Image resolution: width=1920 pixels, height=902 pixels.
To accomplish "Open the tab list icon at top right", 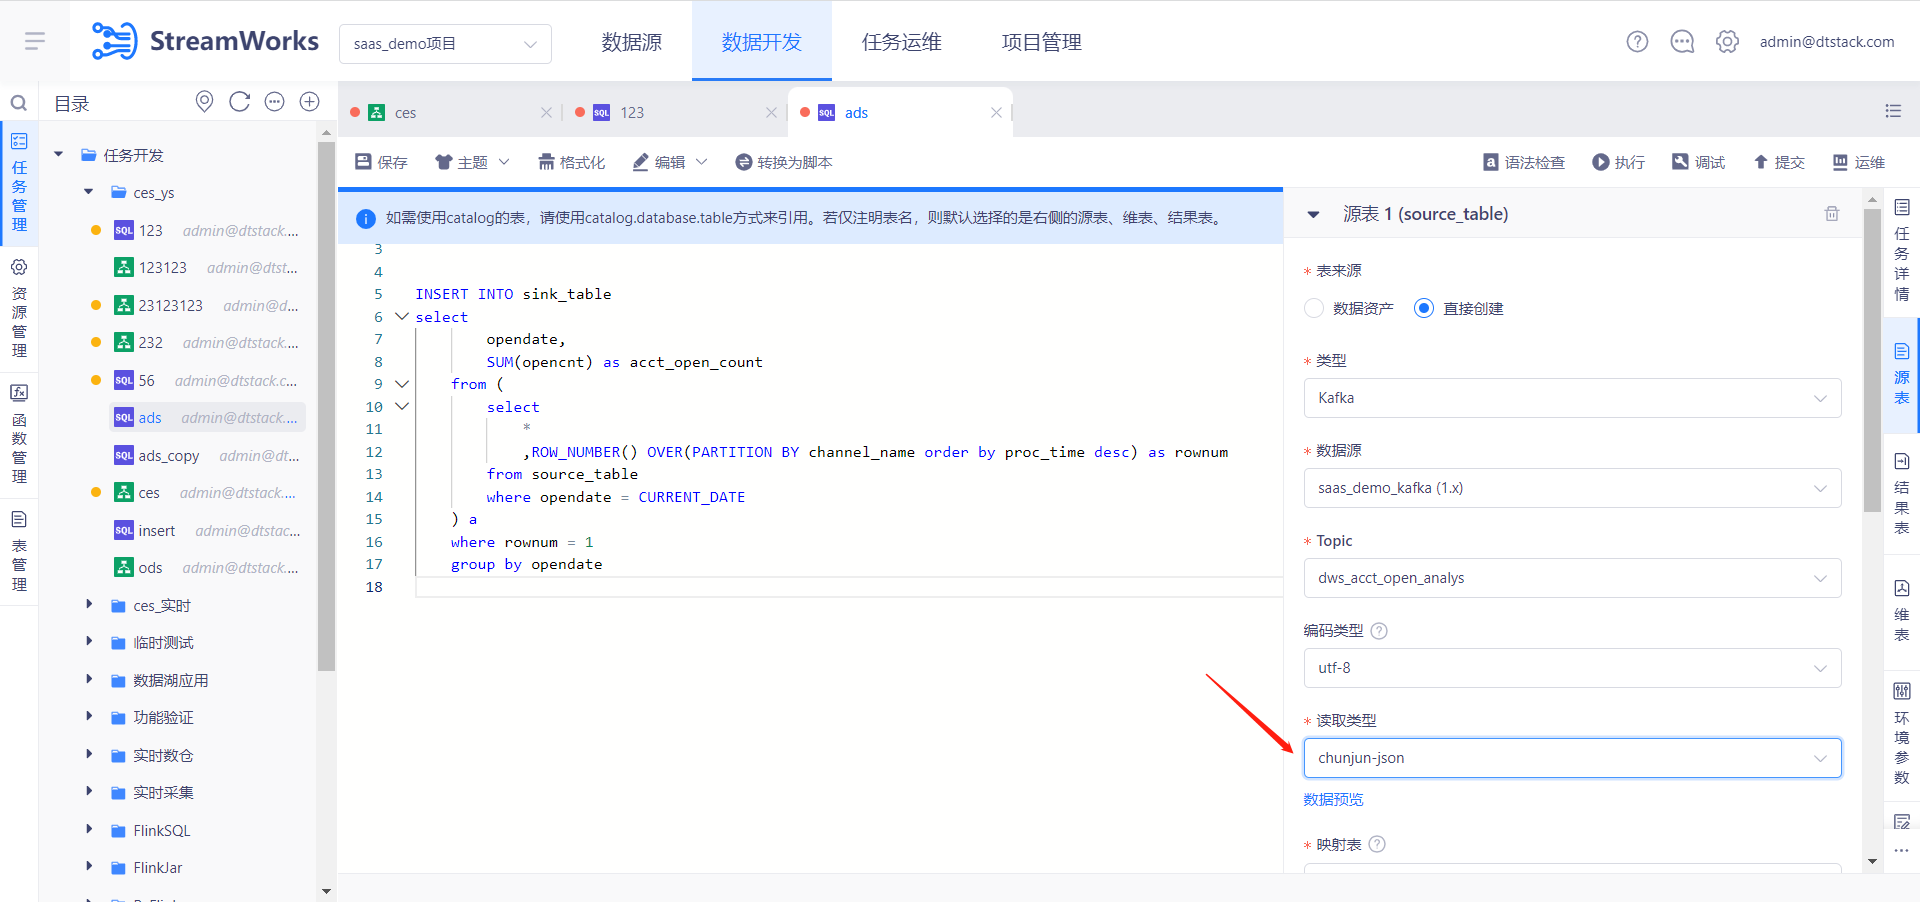I will point(1893,111).
